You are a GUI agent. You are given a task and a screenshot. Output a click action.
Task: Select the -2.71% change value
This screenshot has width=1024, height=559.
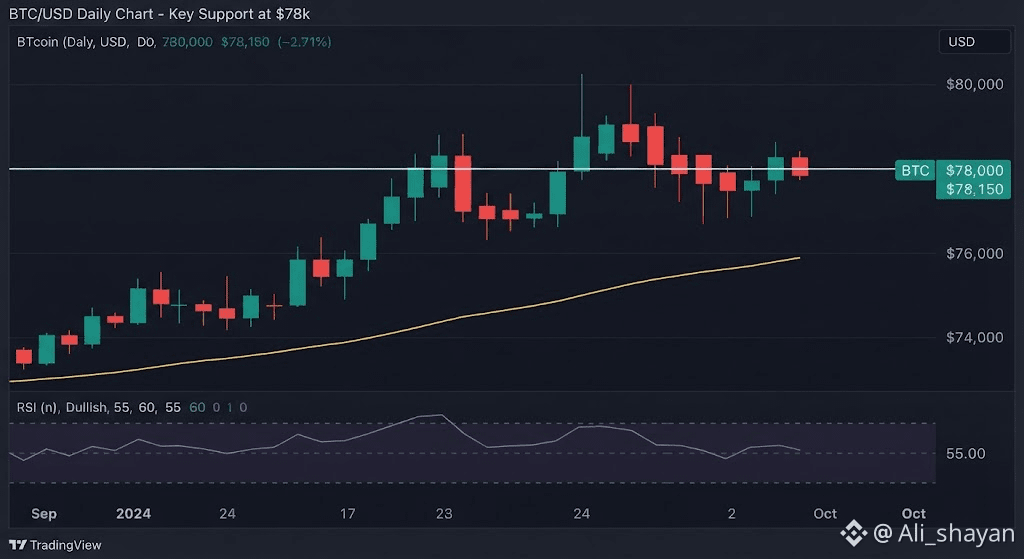(x=304, y=42)
